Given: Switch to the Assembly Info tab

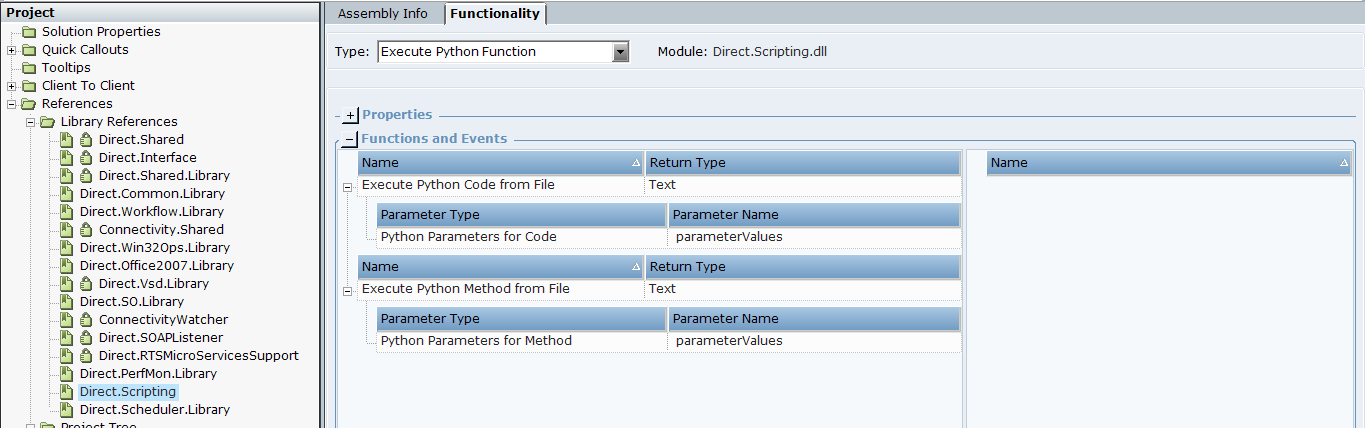Looking at the screenshot, I should [382, 14].
